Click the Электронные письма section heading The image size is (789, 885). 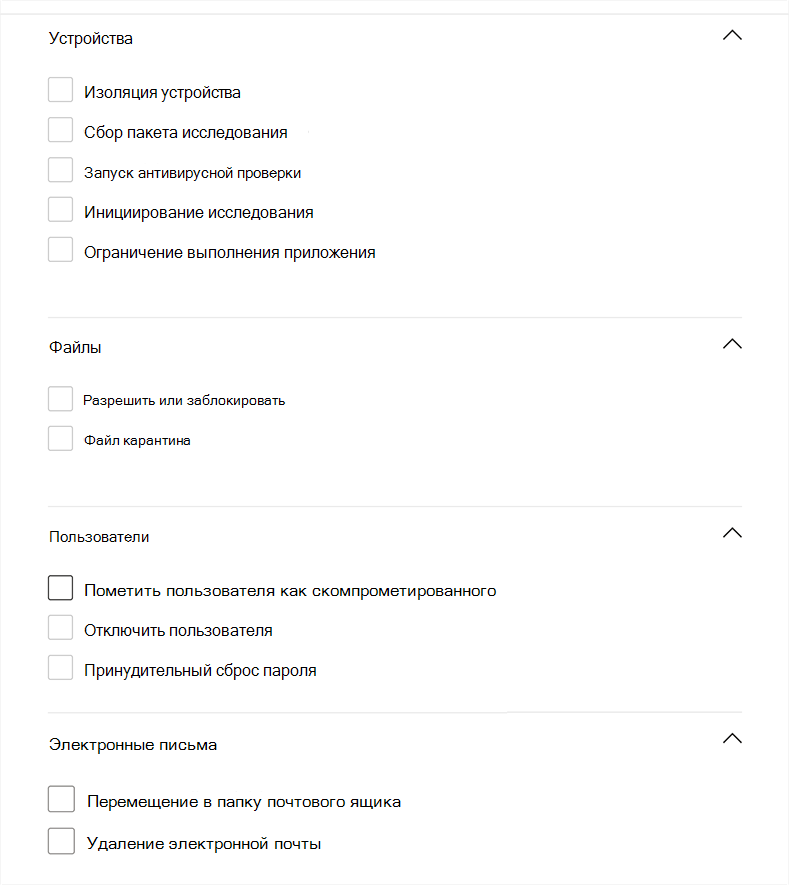(x=133, y=744)
